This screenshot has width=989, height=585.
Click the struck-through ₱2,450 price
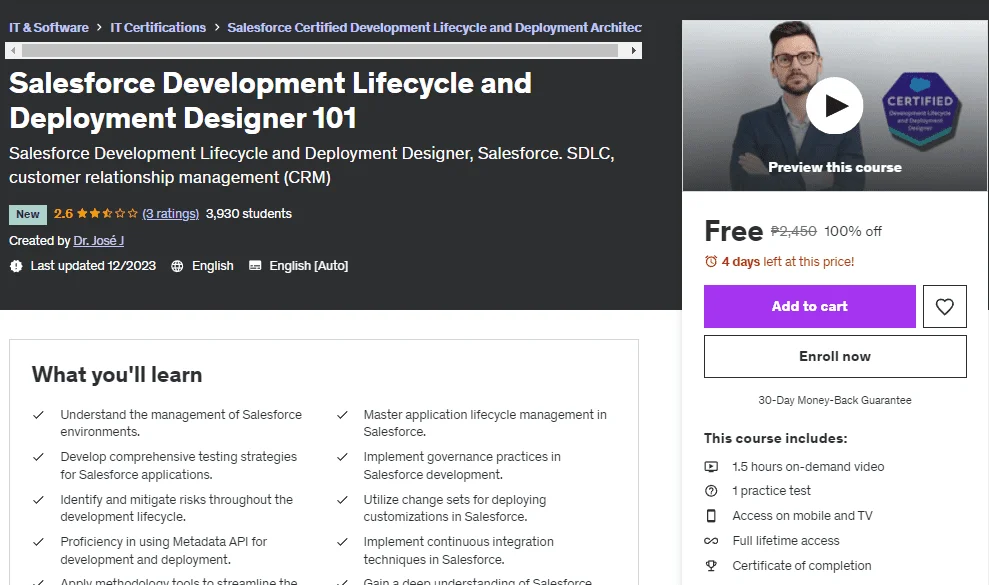click(793, 231)
